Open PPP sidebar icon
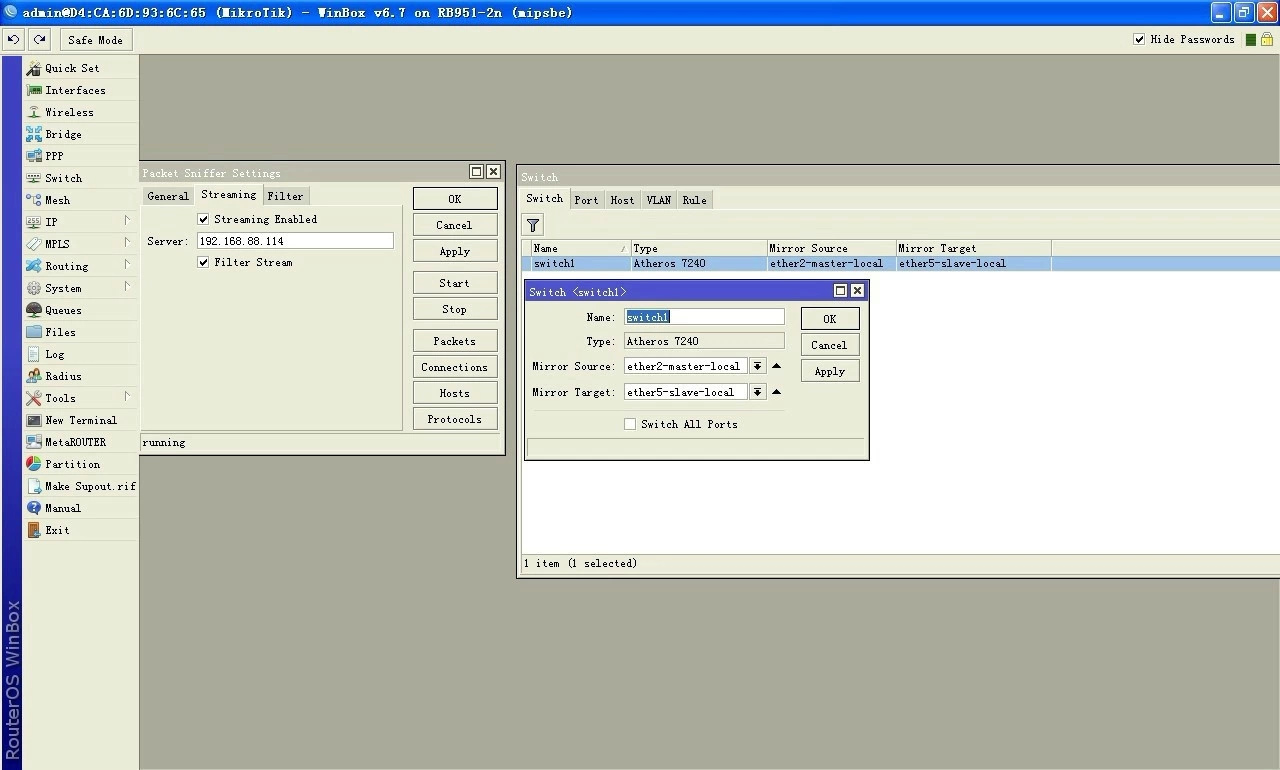The image size is (1280, 770). [34, 156]
